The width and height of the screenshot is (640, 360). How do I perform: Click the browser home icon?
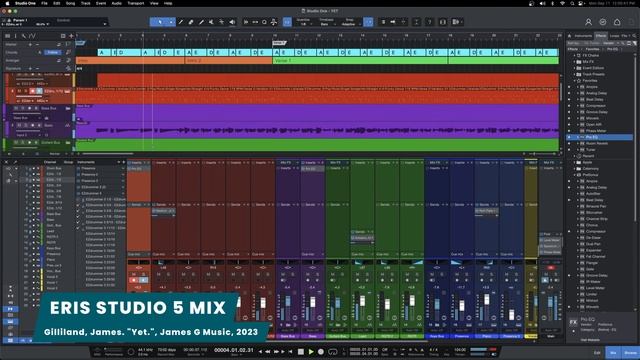coord(570,36)
